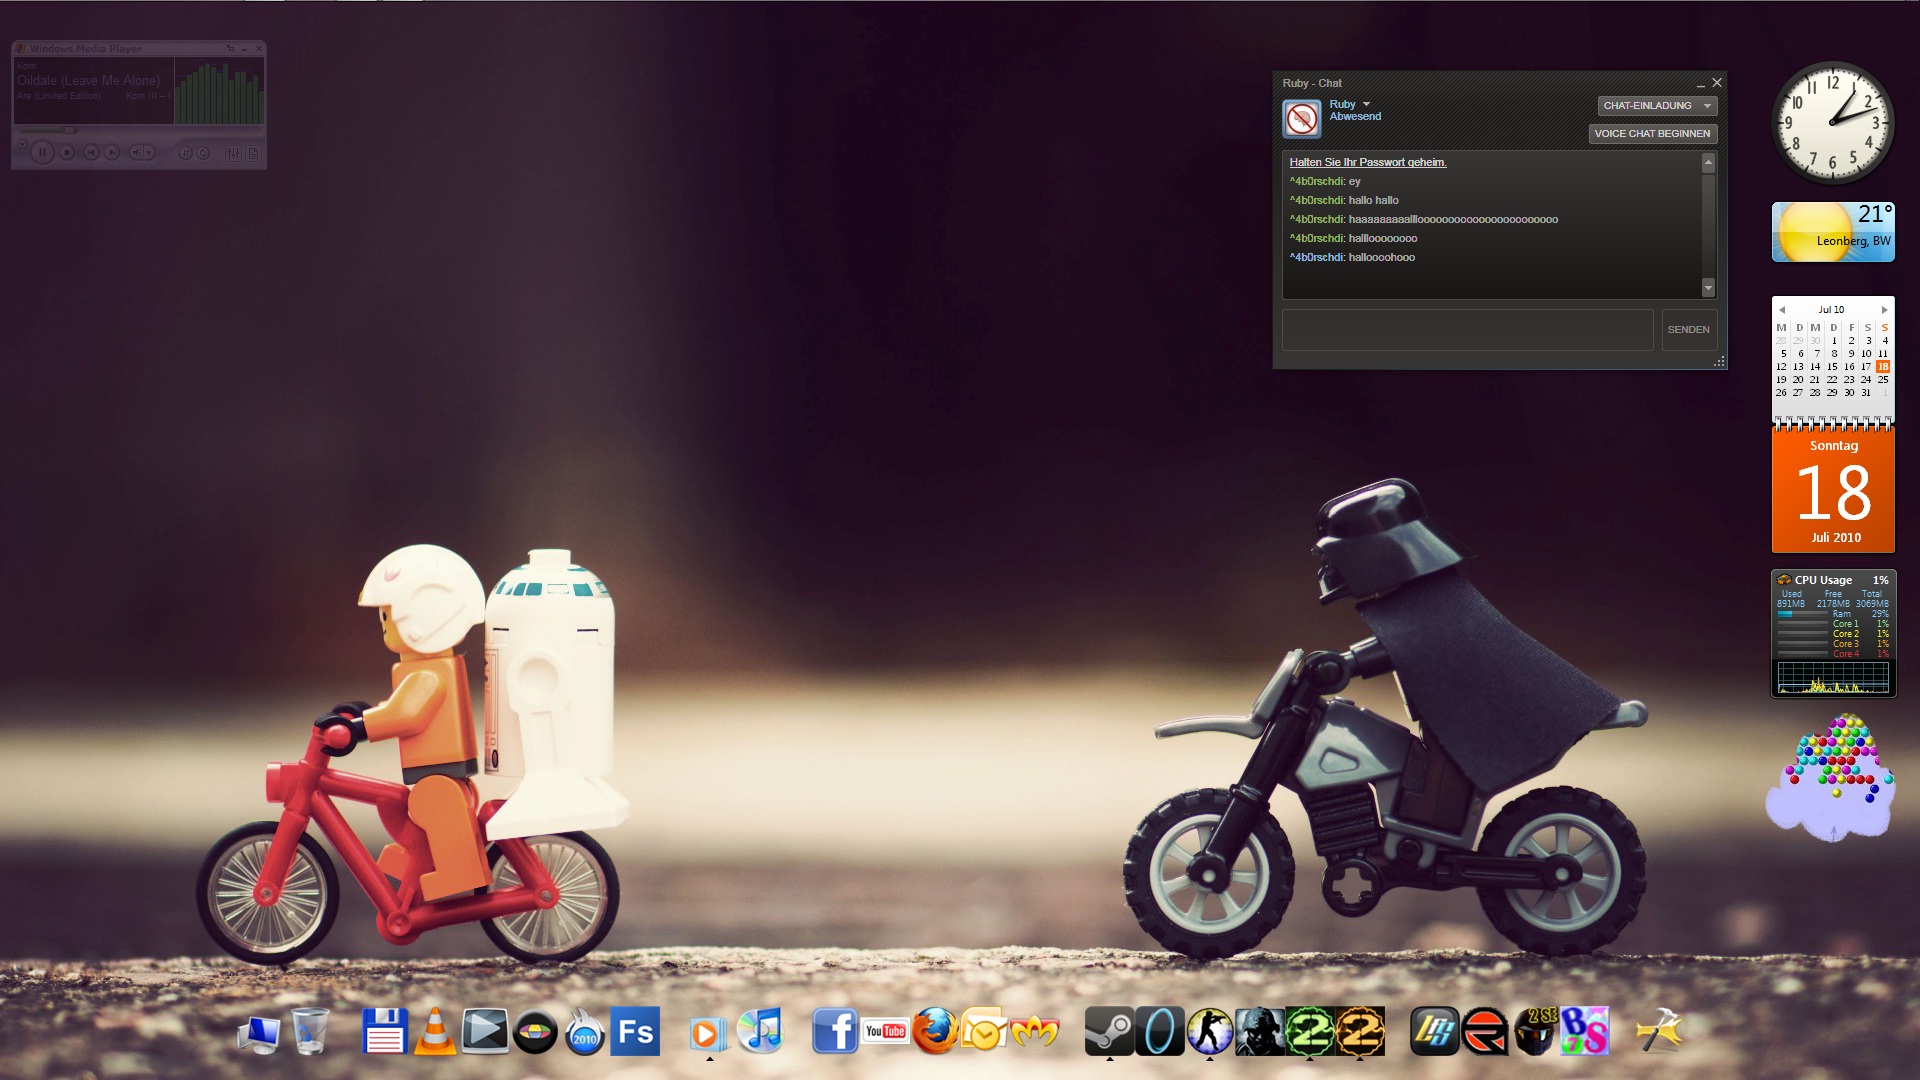Mute the Windows Media Player volume
Screen dimensions: 1920x1080
(x=135, y=152)
